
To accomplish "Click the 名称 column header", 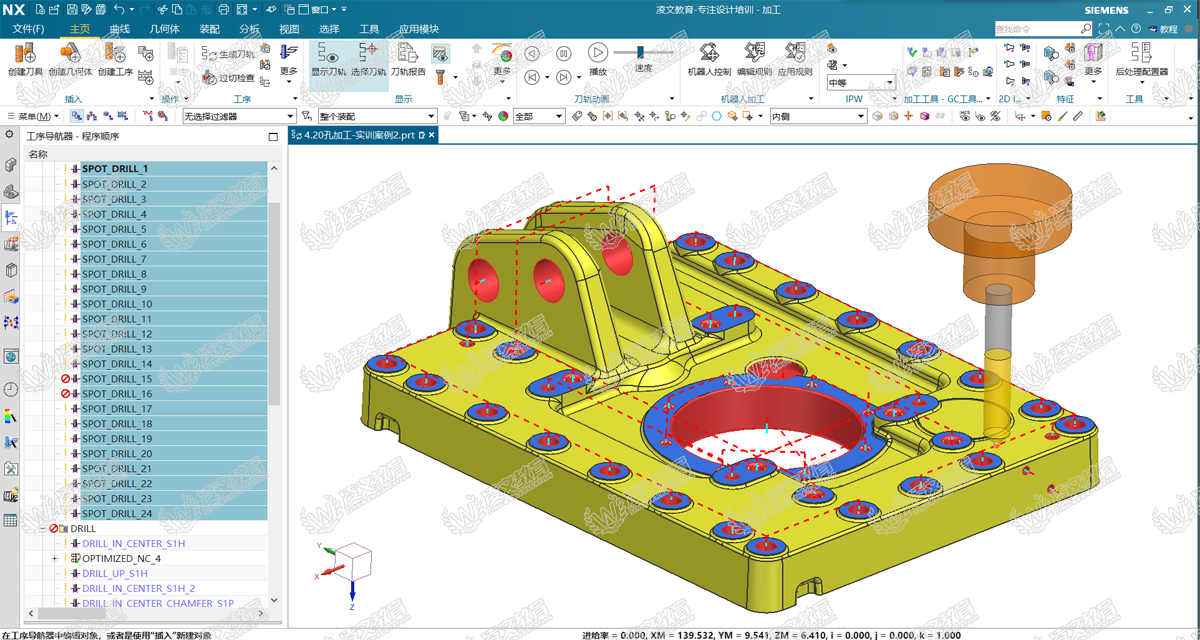I will click(x=38, y=154).
